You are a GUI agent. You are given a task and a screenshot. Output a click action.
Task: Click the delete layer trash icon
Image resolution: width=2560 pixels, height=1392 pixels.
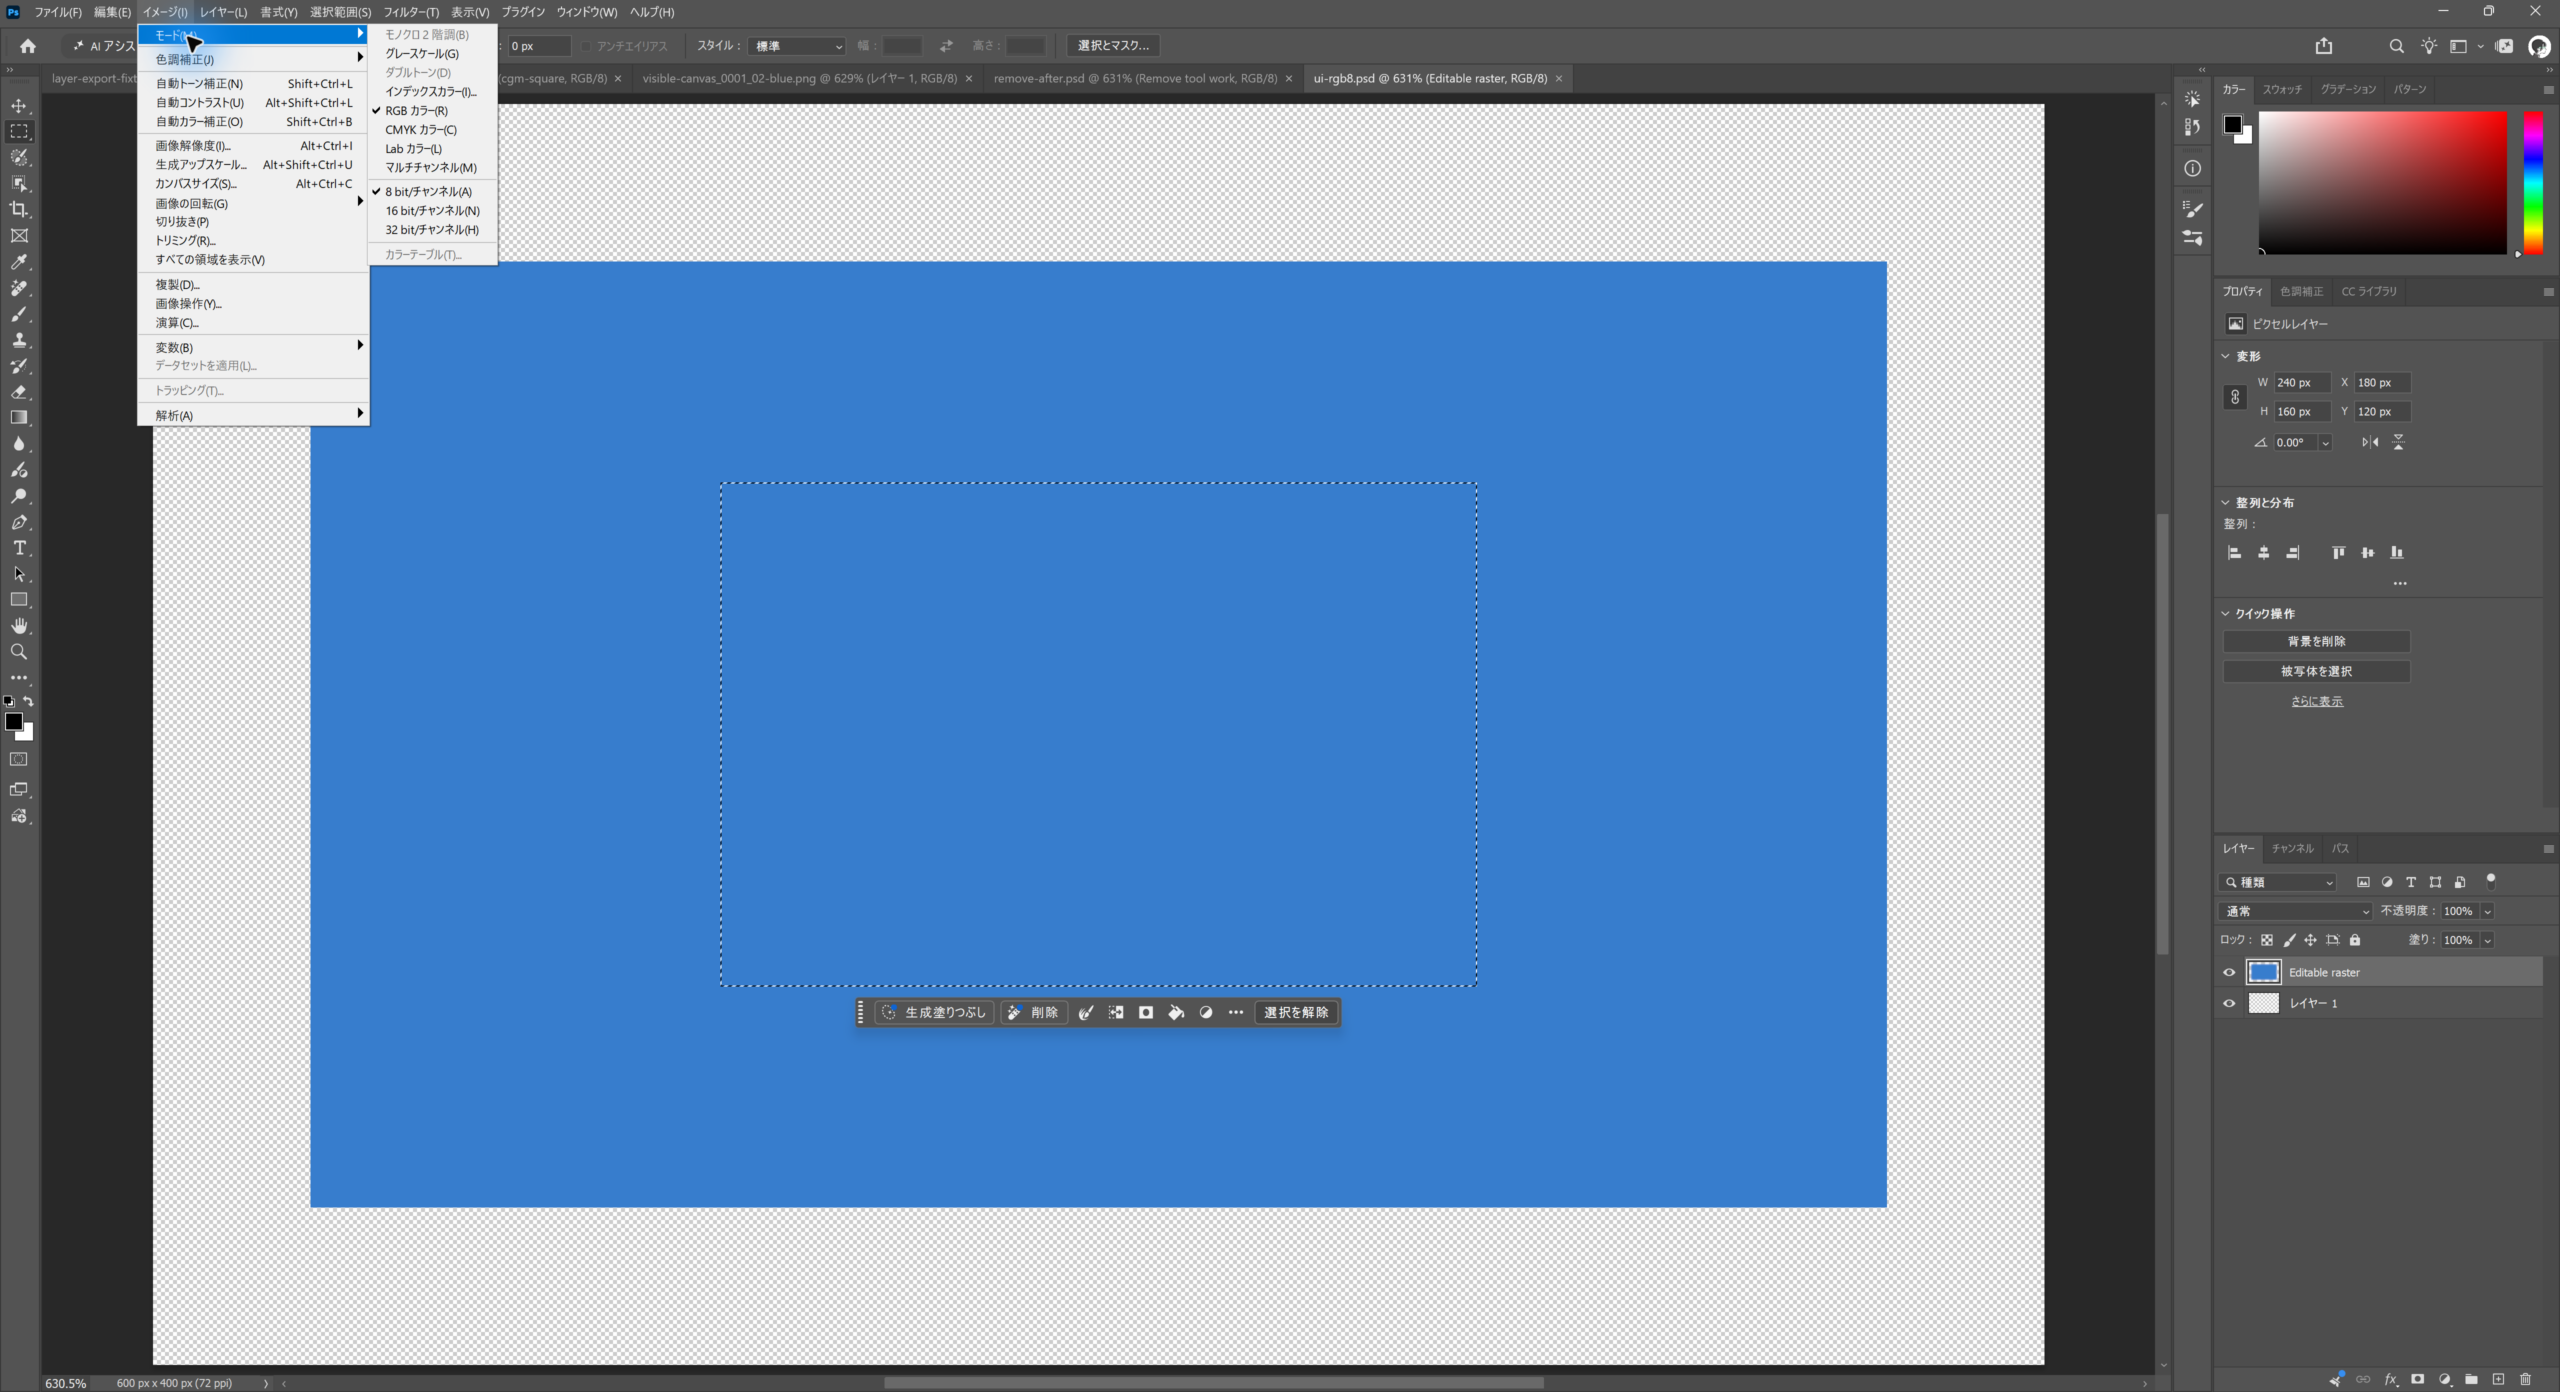pyautogui.click(x=2525, y=1379)
